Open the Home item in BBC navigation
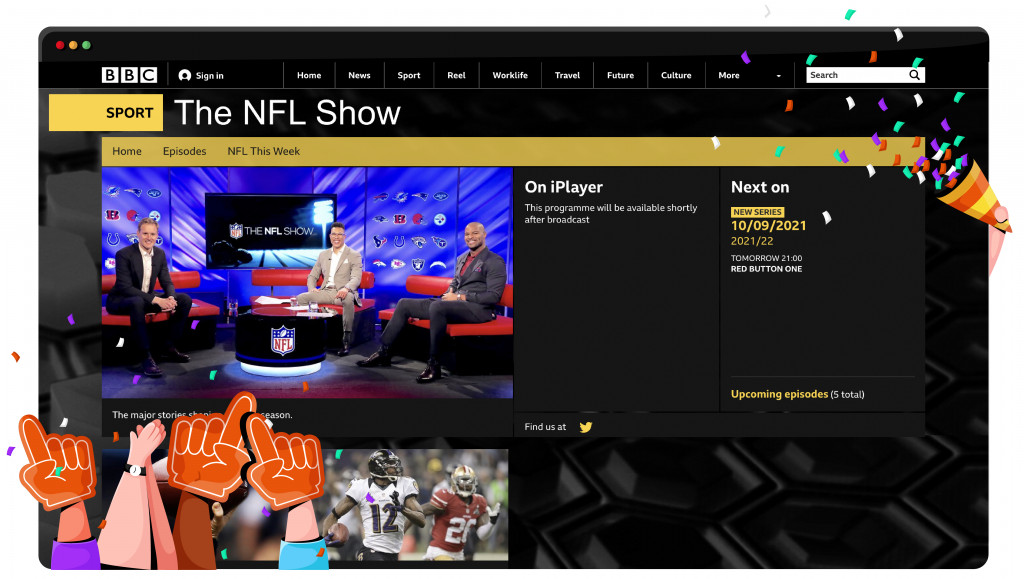 [x=309, y=75]
